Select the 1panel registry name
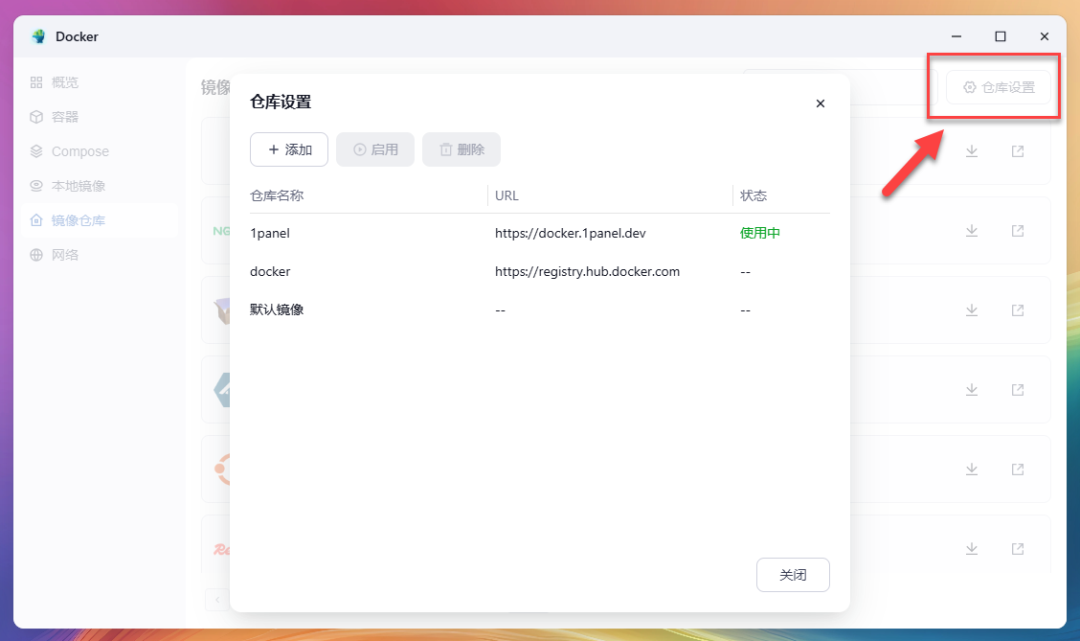The image size is (1080, 641). click(269, 233)
